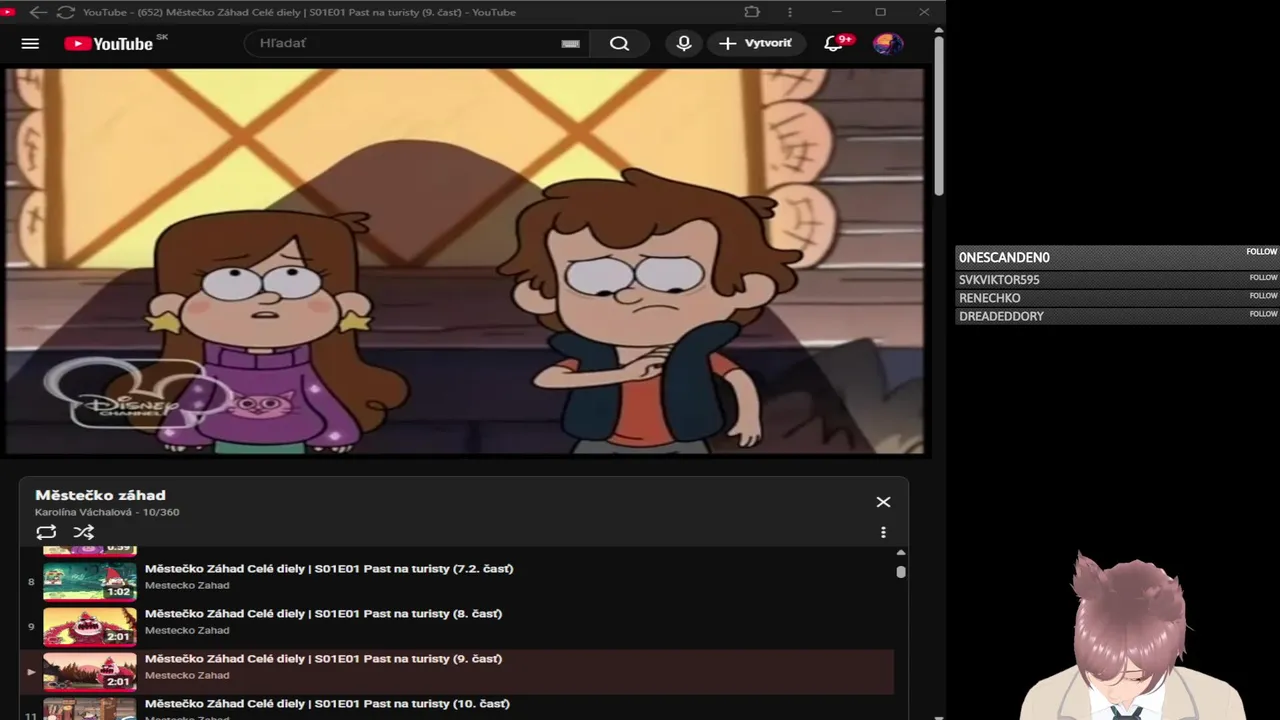Click the magnifier search button
This screenshot has height=720, width=1280.
pyautogui.click(x=619, y=43)
